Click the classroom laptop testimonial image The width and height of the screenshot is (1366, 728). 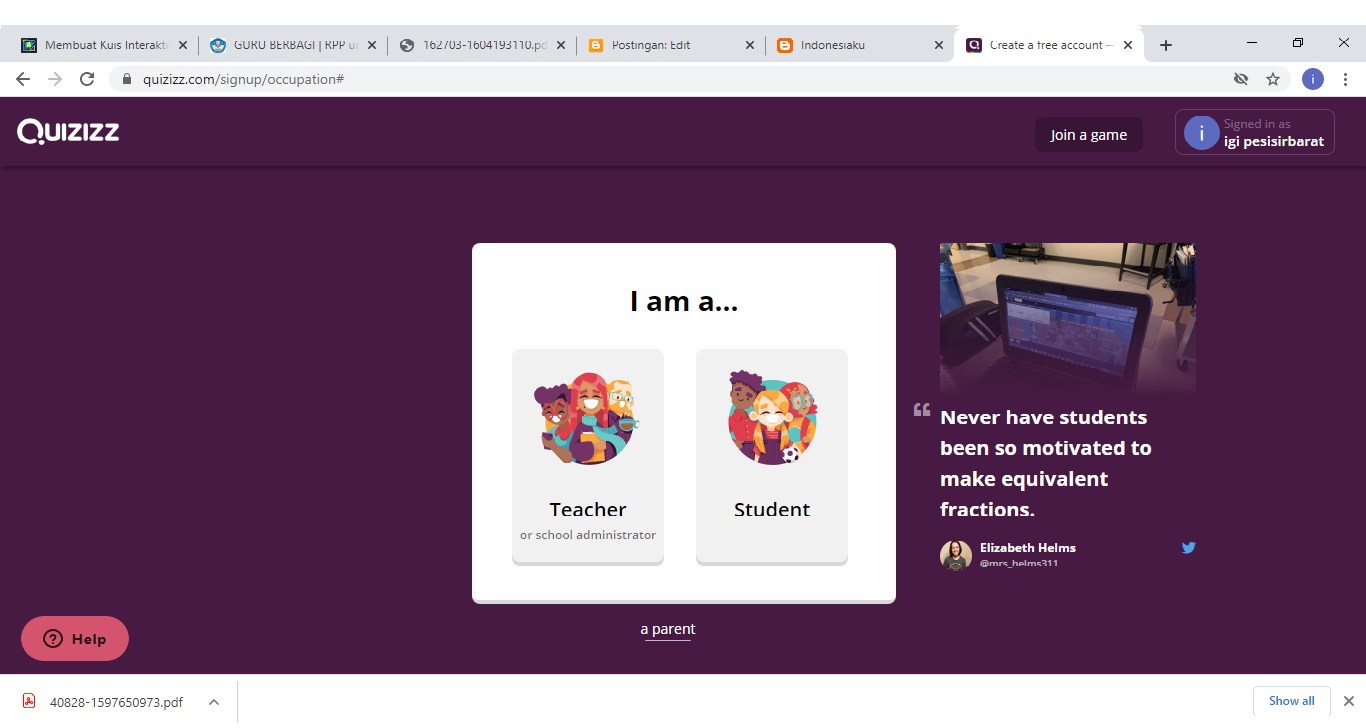tap(1066, 316)
